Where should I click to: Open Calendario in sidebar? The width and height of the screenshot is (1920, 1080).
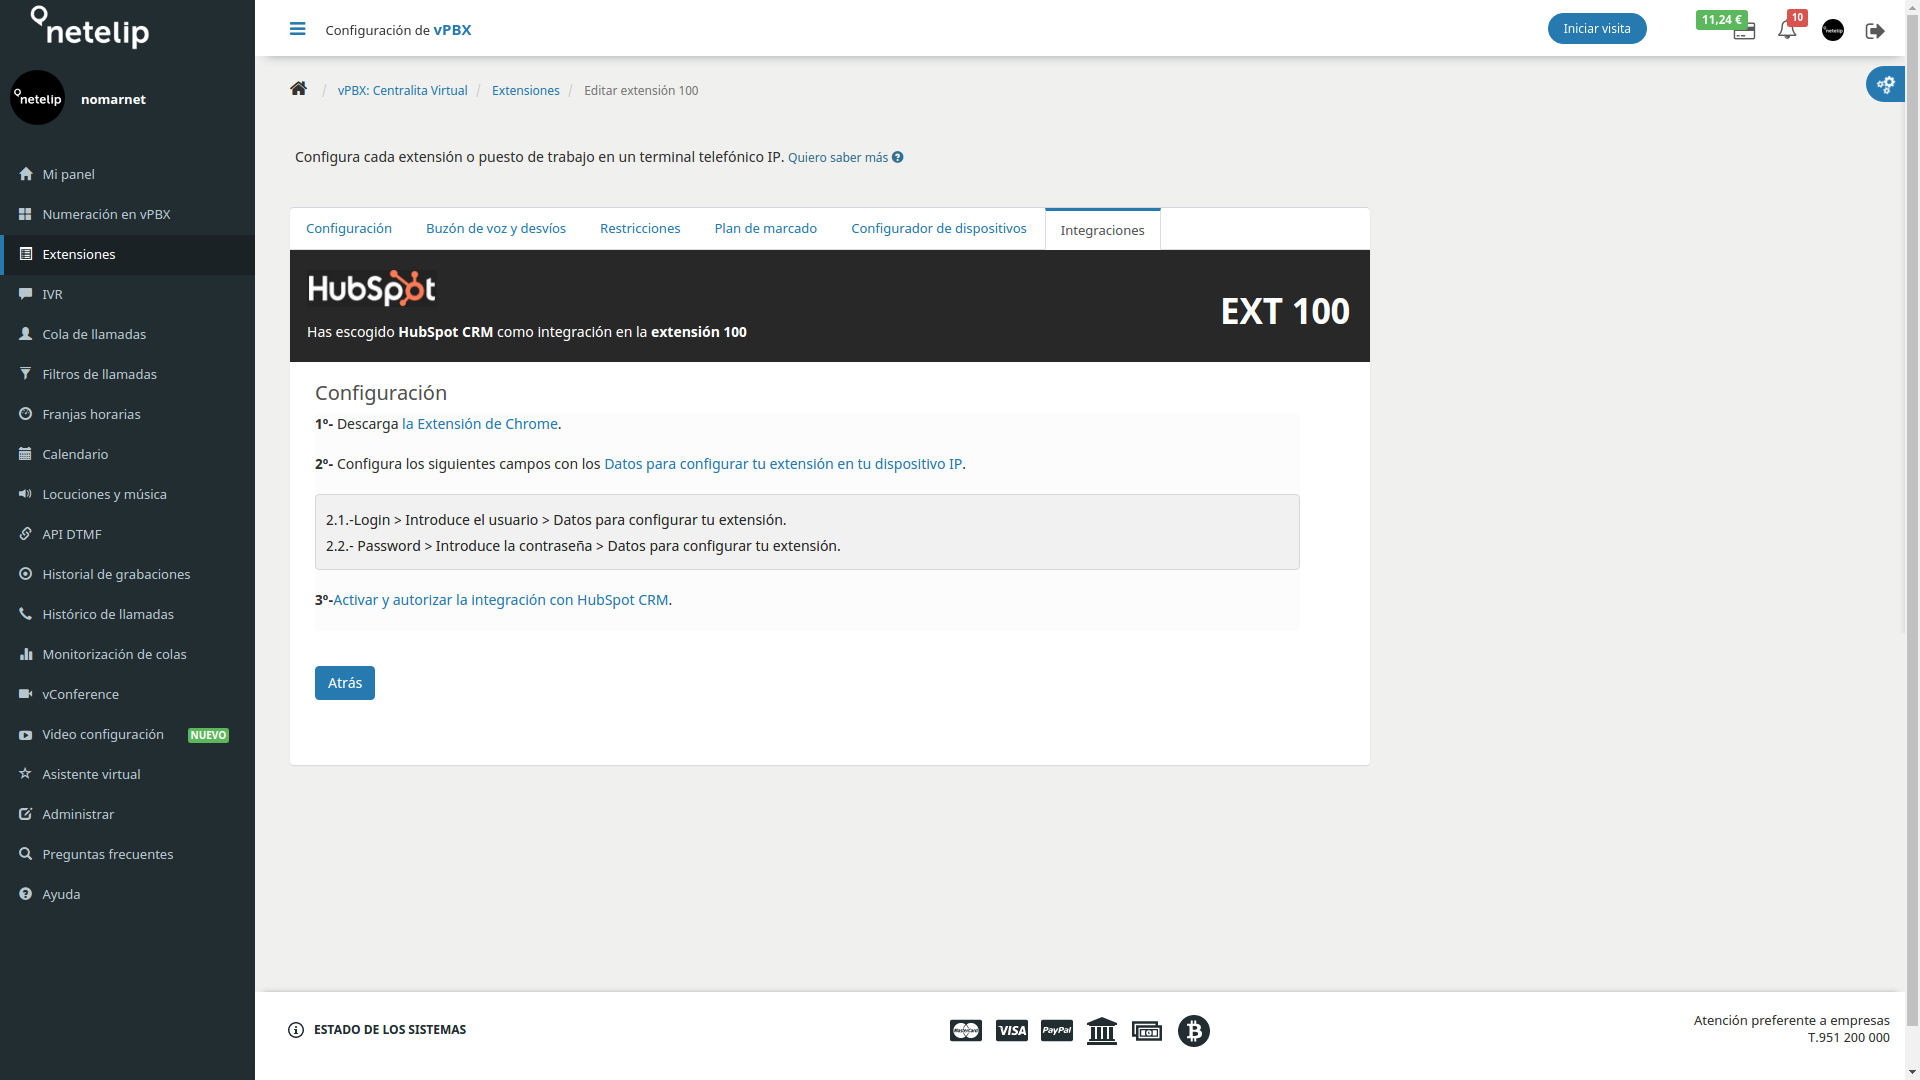coord(128,454)
